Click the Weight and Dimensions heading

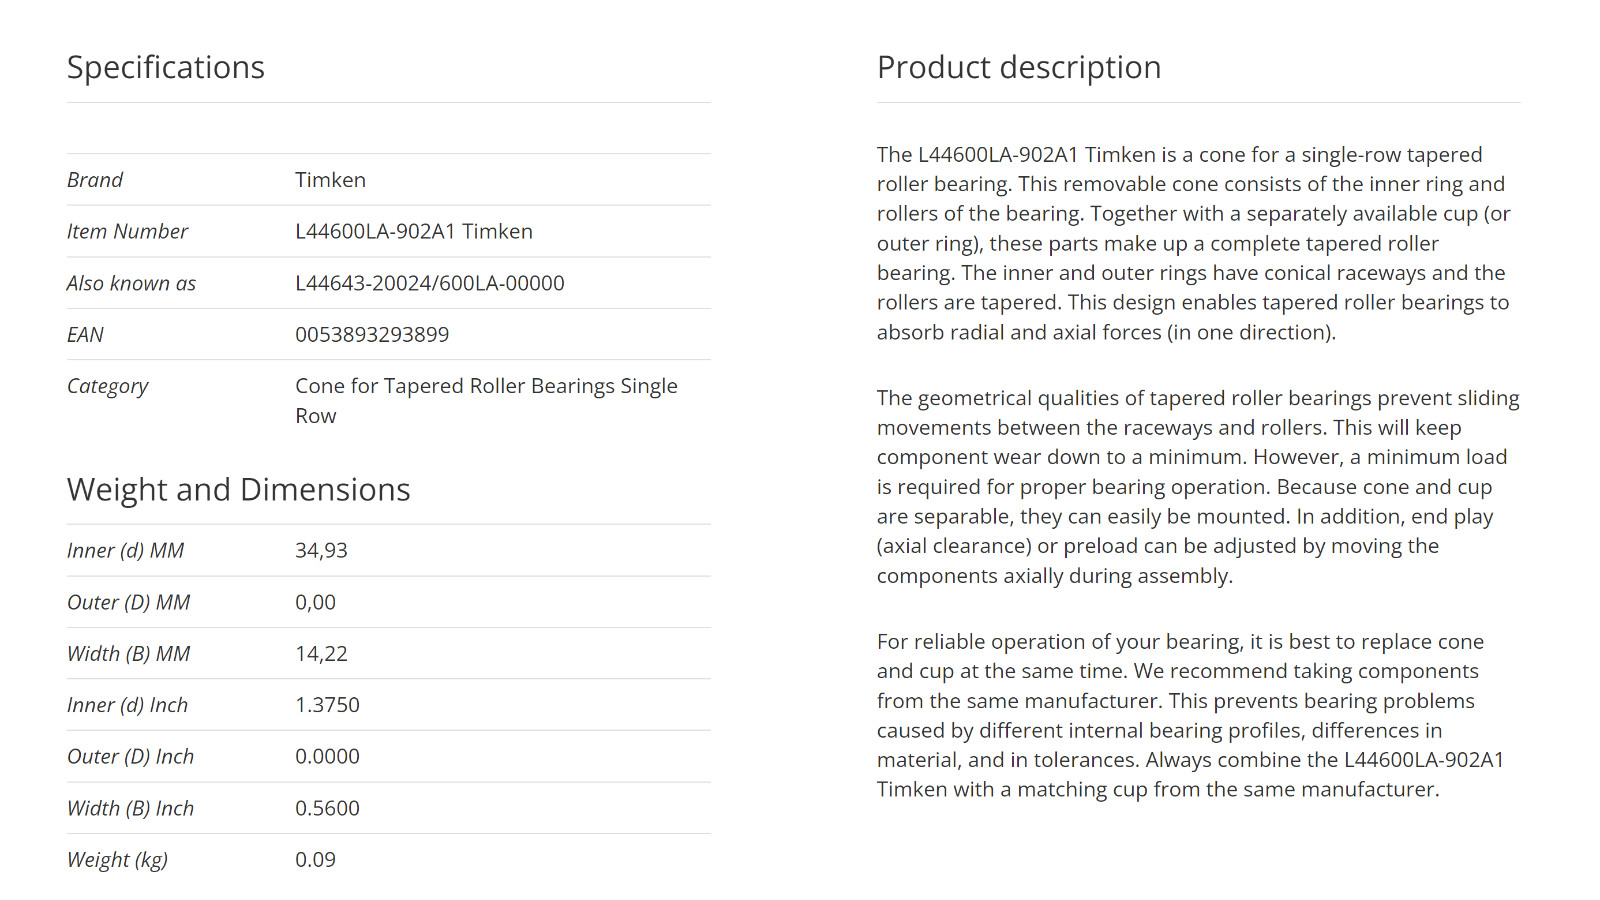(x=239, y=489)
